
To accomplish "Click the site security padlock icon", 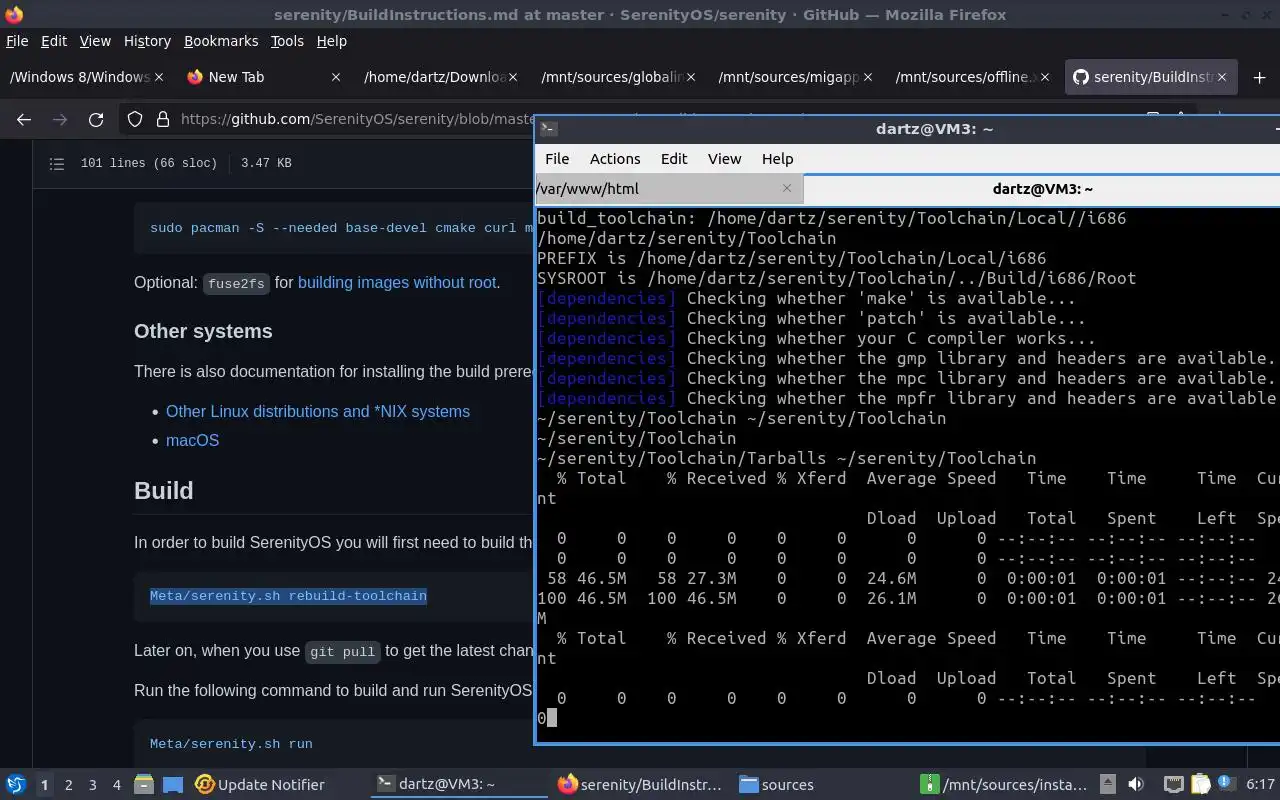I will 162,119.
